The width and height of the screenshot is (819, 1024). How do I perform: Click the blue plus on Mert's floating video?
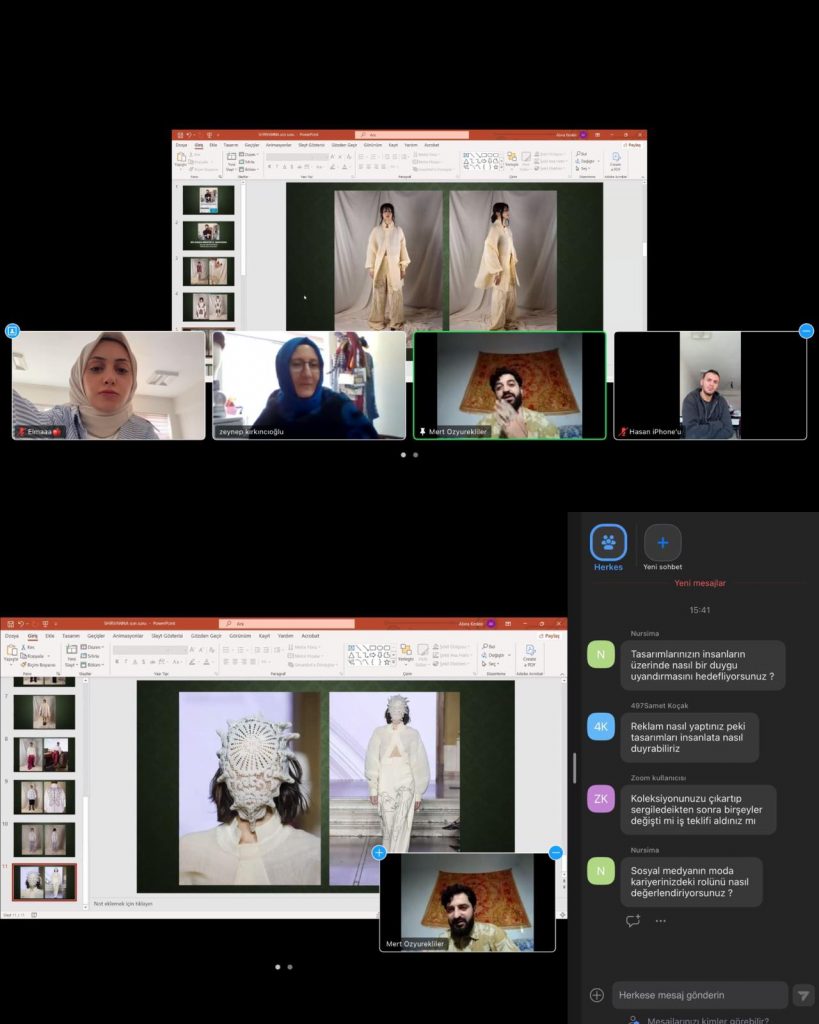[379, 852]
